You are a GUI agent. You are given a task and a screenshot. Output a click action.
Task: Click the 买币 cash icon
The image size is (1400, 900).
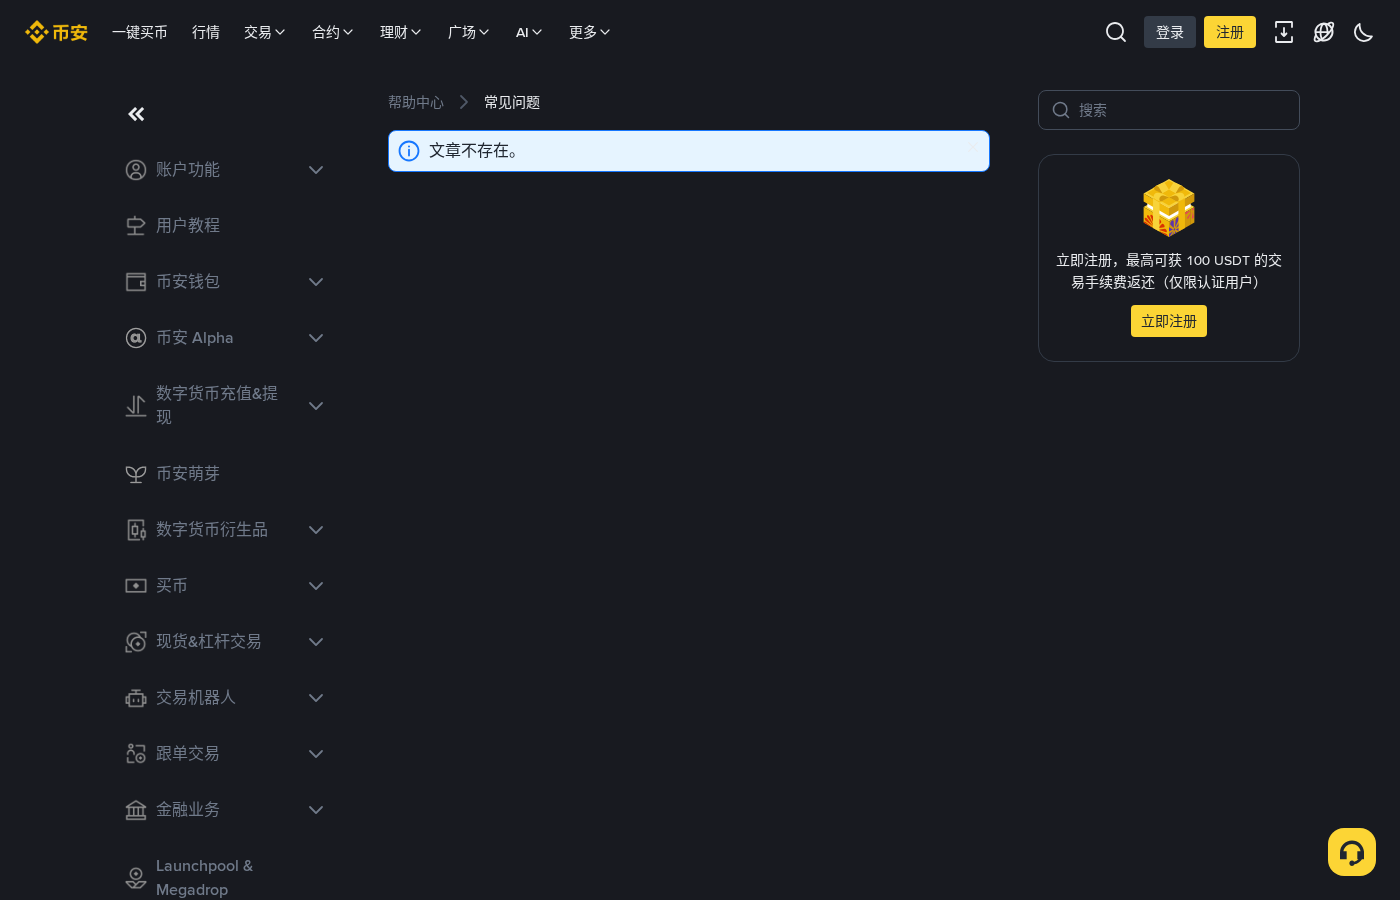click(x=136, y=586)
